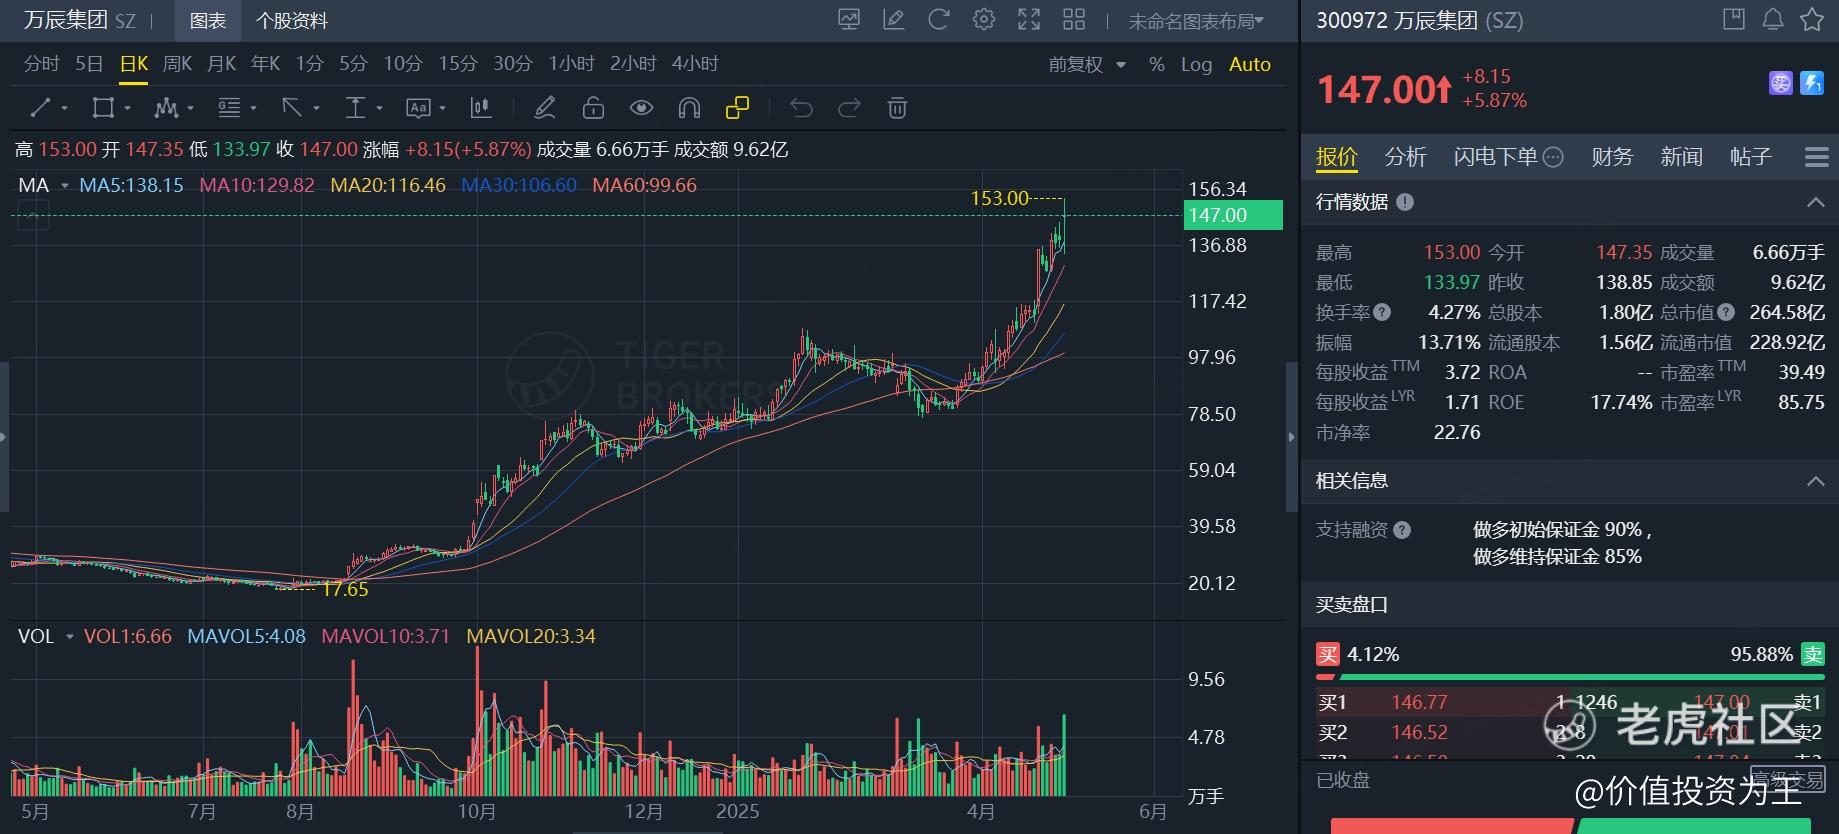1839x834 pixels.
Task: Select the arrow annotation tool
Action: (292, 108)
